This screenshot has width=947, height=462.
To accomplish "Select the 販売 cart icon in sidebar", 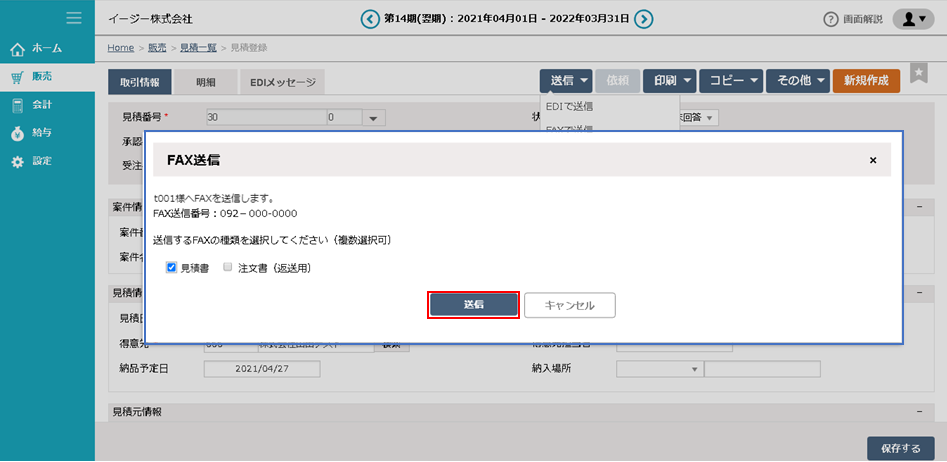I will click(x=17, y=76).
